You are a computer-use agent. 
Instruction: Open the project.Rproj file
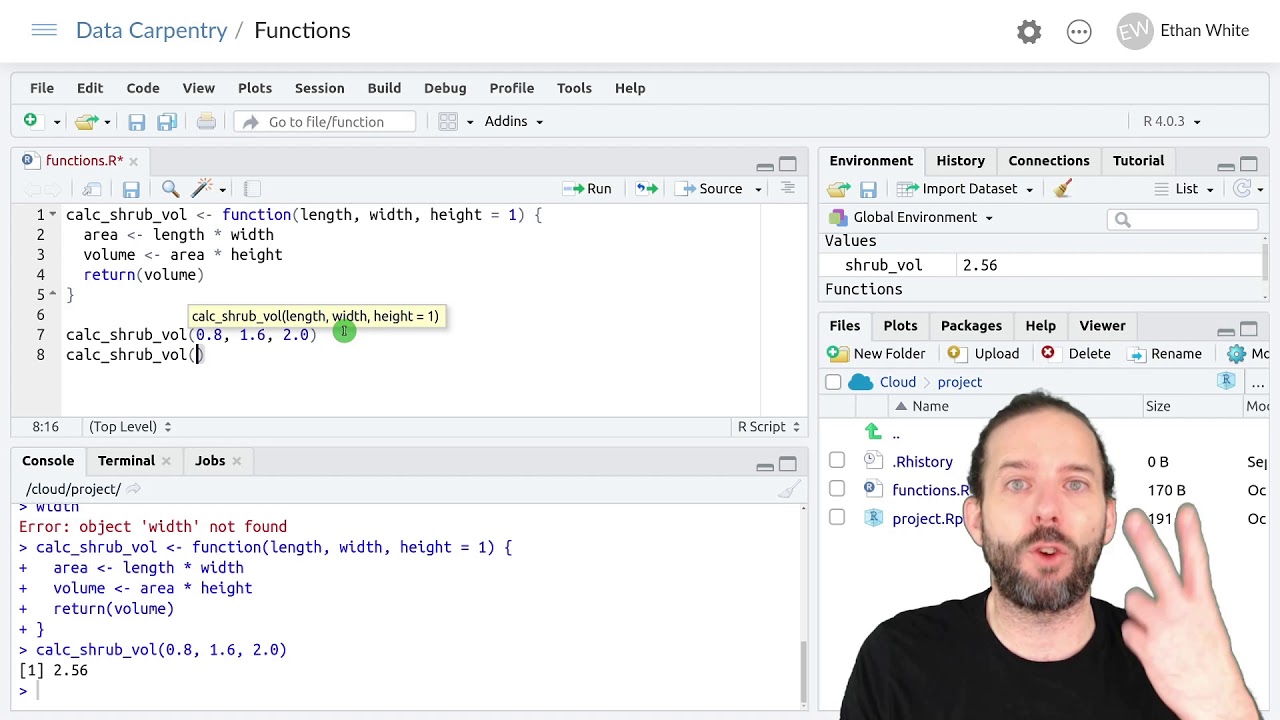pyautogui.click(x=927, y=519)
